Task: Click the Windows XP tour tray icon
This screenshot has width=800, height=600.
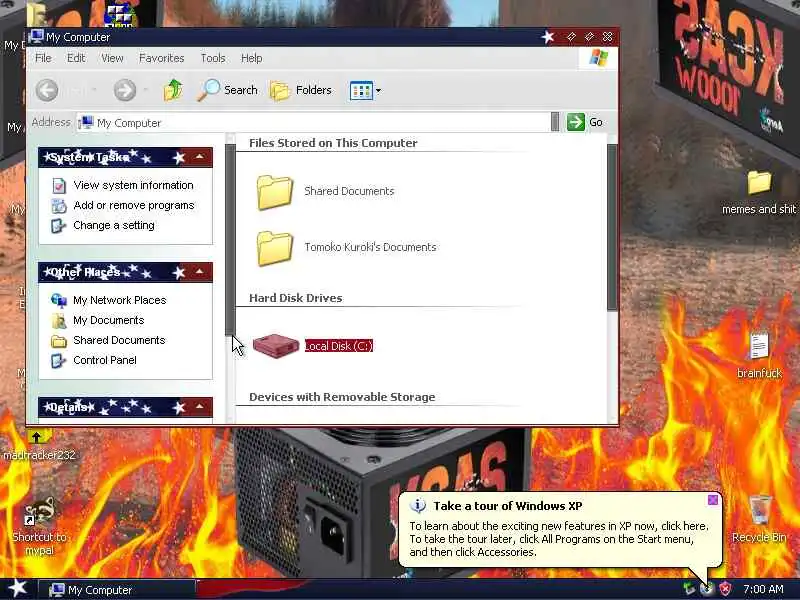Action: point(707,589)
